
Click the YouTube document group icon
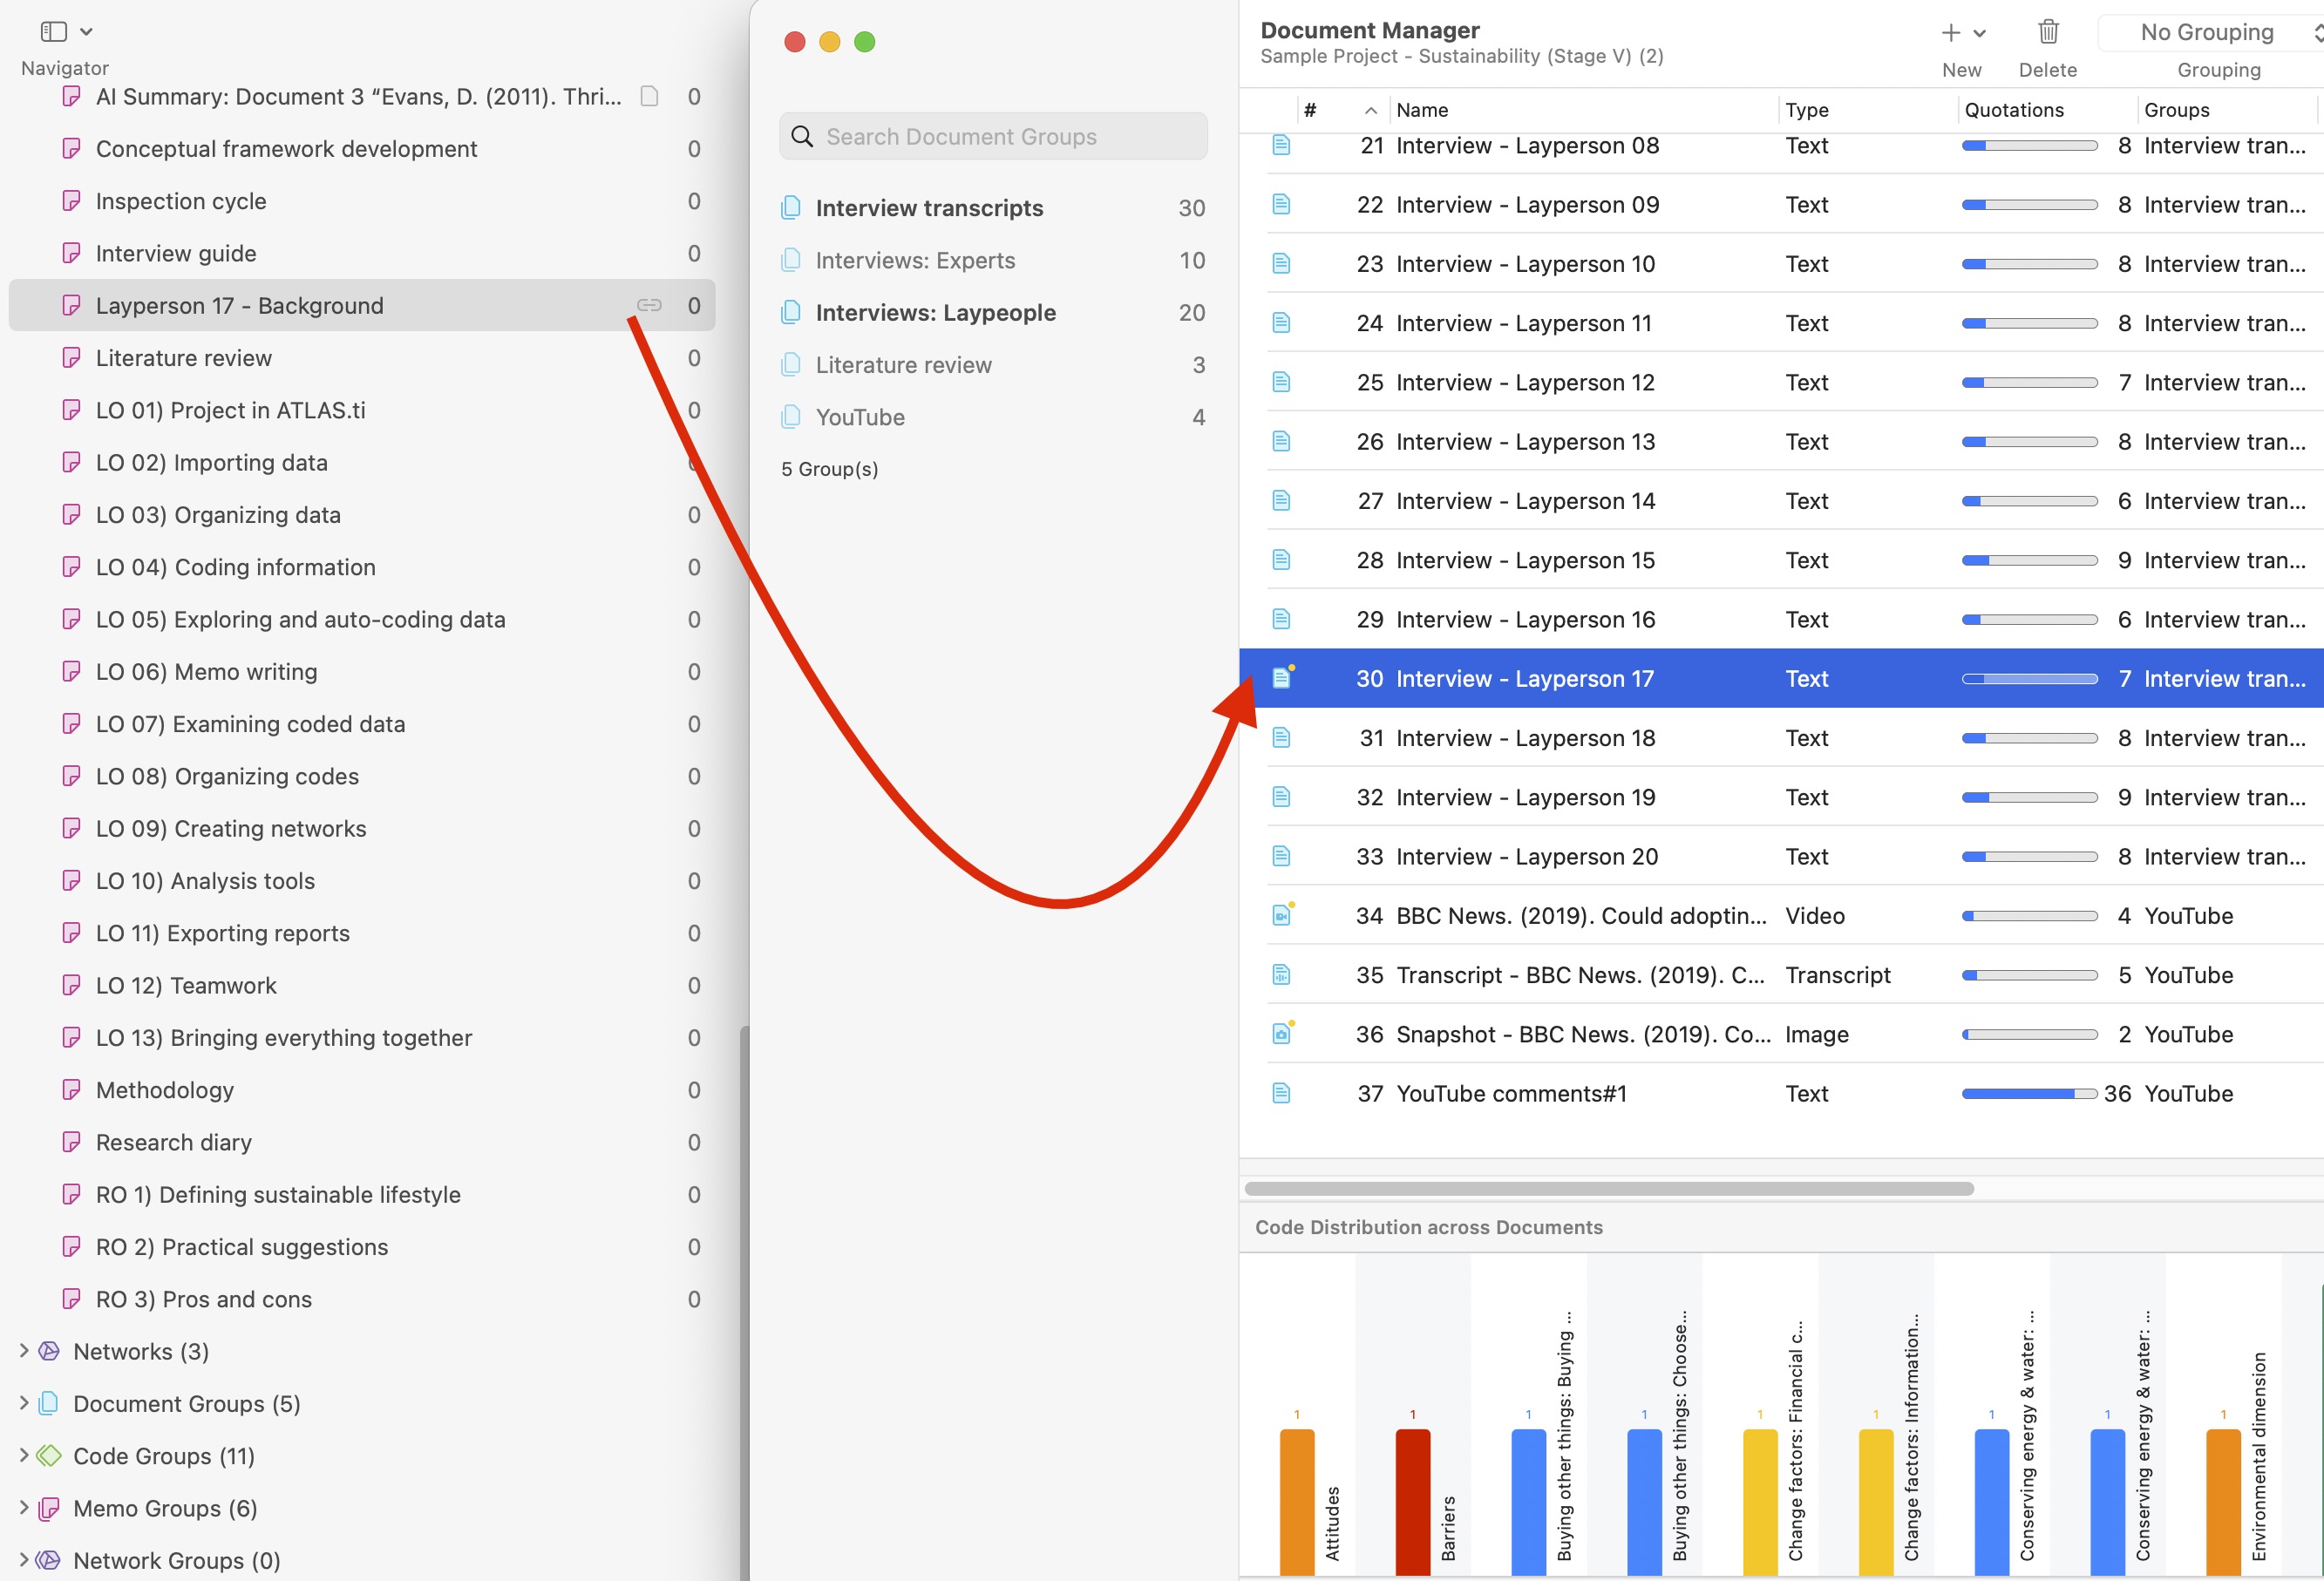[791, 417]
